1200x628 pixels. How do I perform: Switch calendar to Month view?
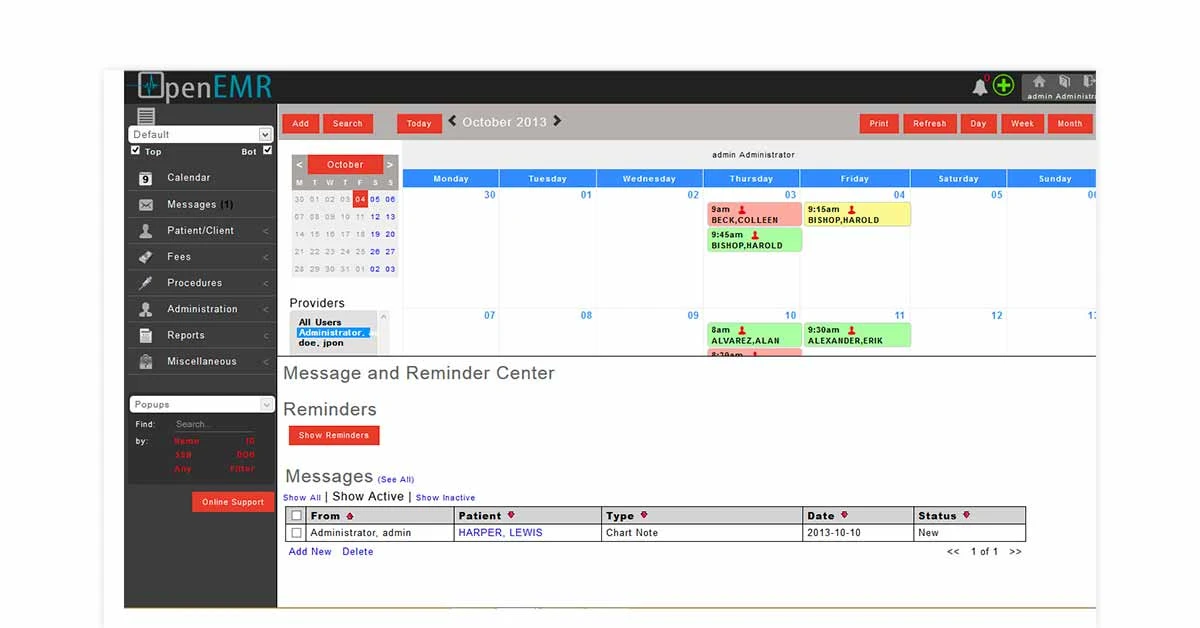(x=1069, y=123)
